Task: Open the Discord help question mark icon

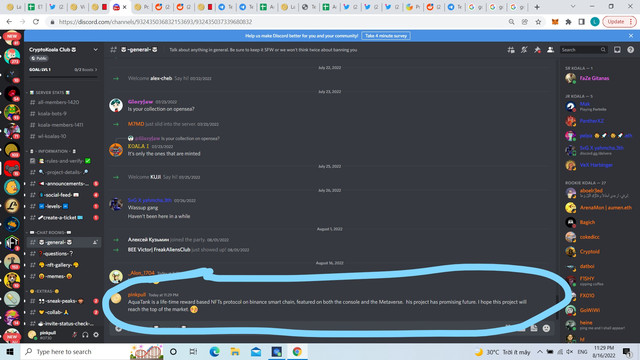Action: click(631, 50)
